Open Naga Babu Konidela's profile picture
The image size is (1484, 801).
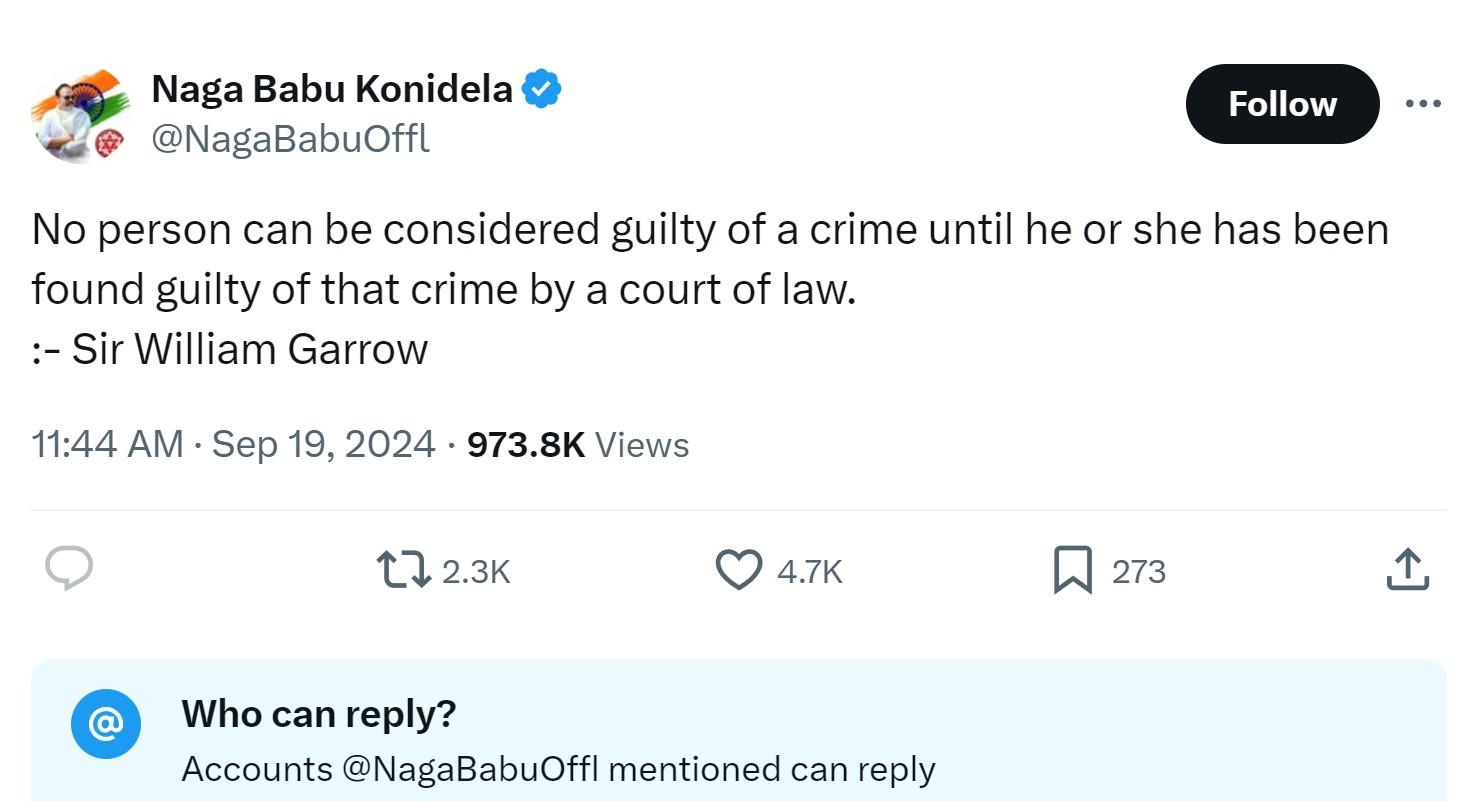(81, 116)
